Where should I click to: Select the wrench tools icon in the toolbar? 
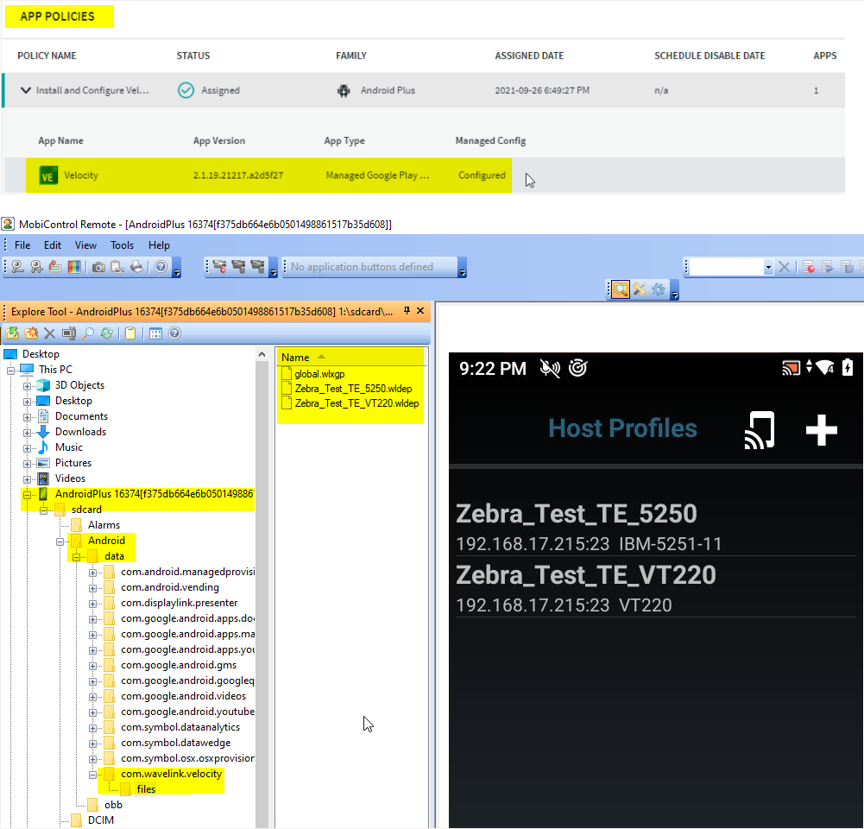(x=640, y=290)
